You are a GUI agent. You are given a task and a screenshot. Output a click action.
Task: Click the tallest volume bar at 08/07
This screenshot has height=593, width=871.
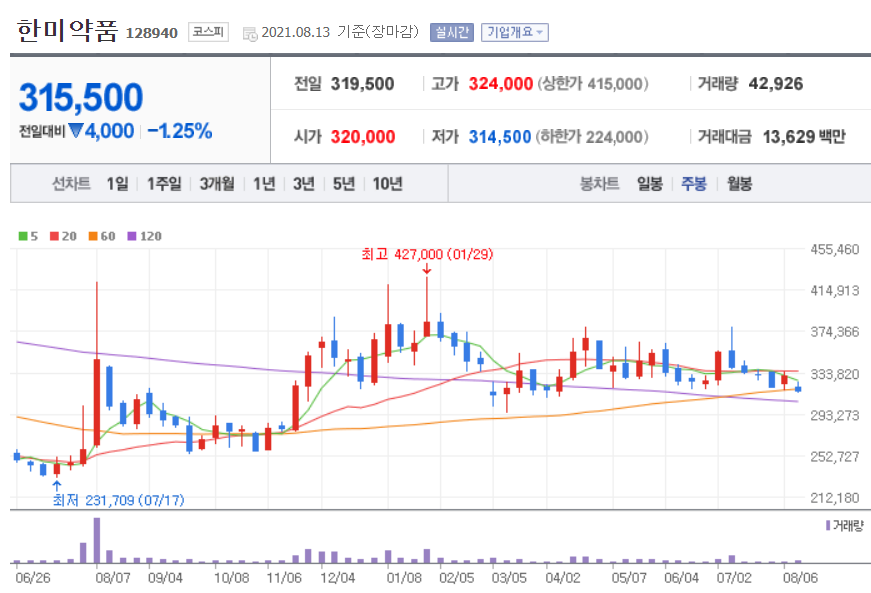click(97, 540)
